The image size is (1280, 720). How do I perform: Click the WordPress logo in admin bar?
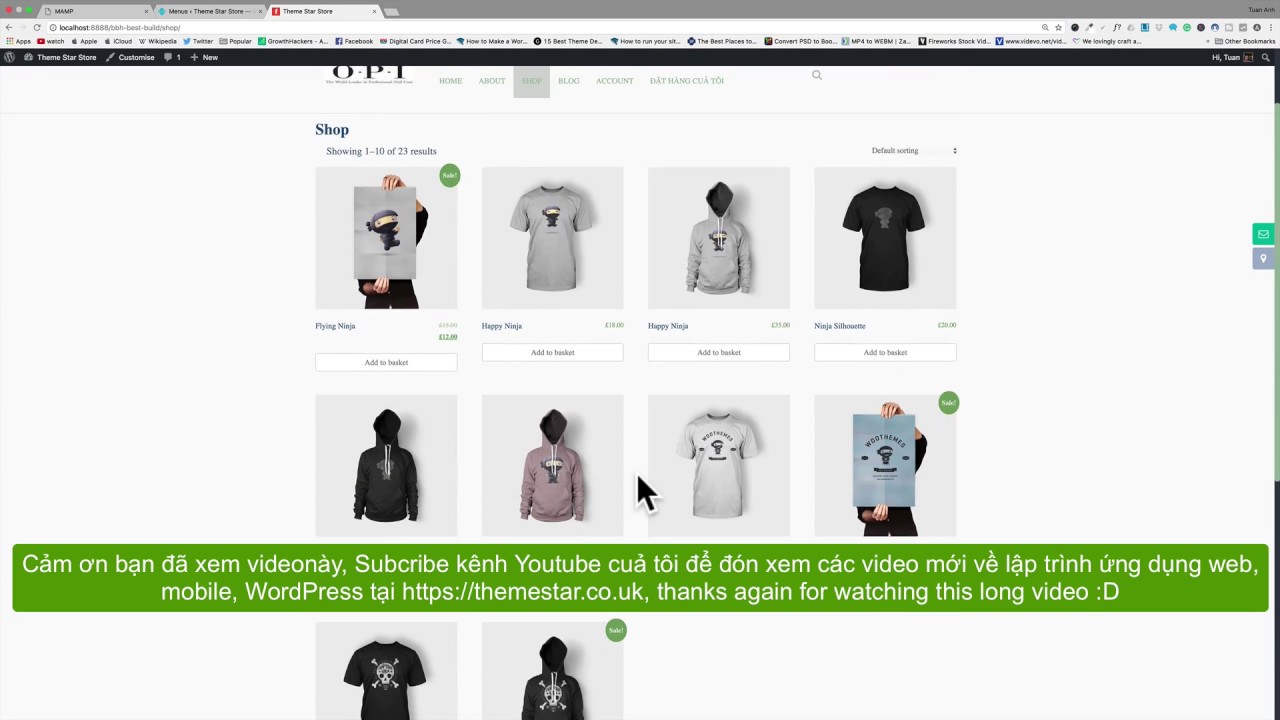tap(9, 57)
